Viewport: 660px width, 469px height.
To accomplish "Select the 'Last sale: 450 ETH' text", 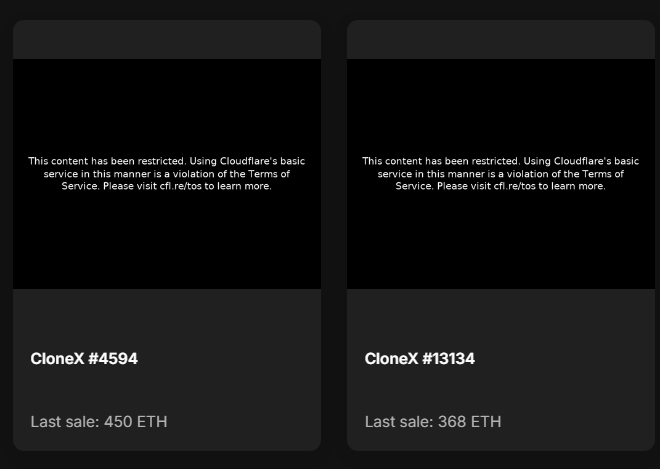I will point(99,422).
